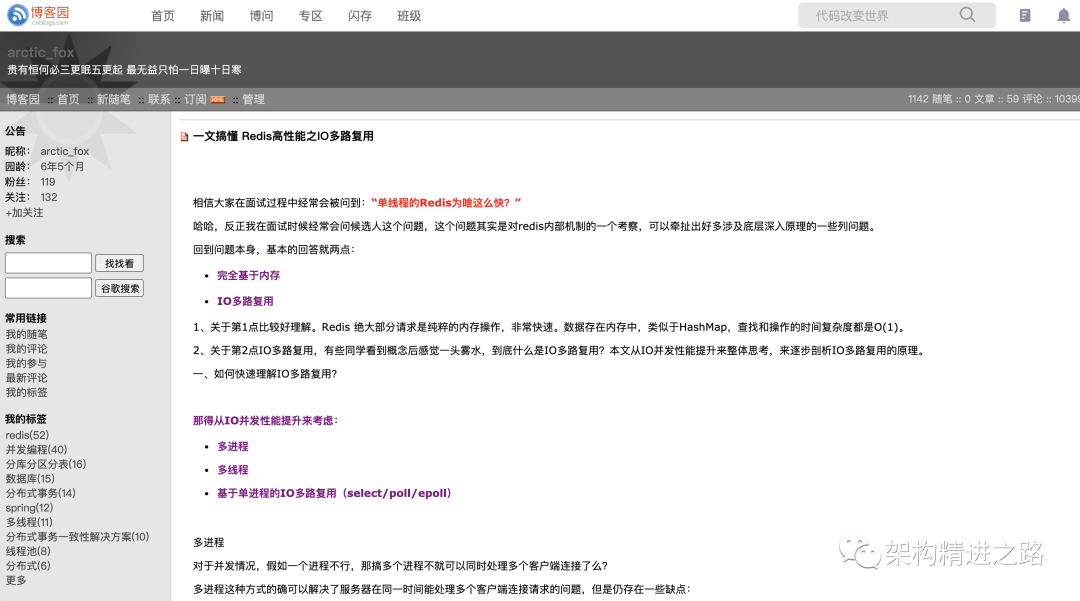Viewport: 1080px width, 601px height.
Task: Open the 联系 link
Action: pos(159,99)
